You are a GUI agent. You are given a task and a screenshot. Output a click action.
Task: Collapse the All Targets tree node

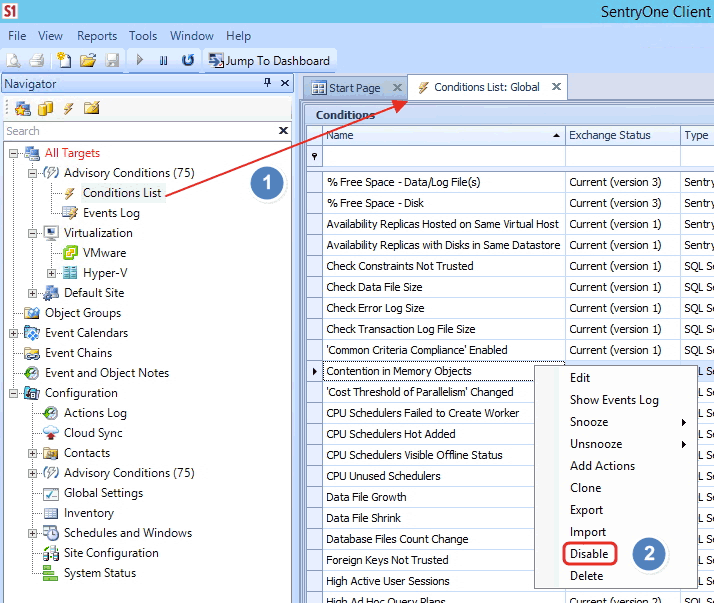coord(14,153)
